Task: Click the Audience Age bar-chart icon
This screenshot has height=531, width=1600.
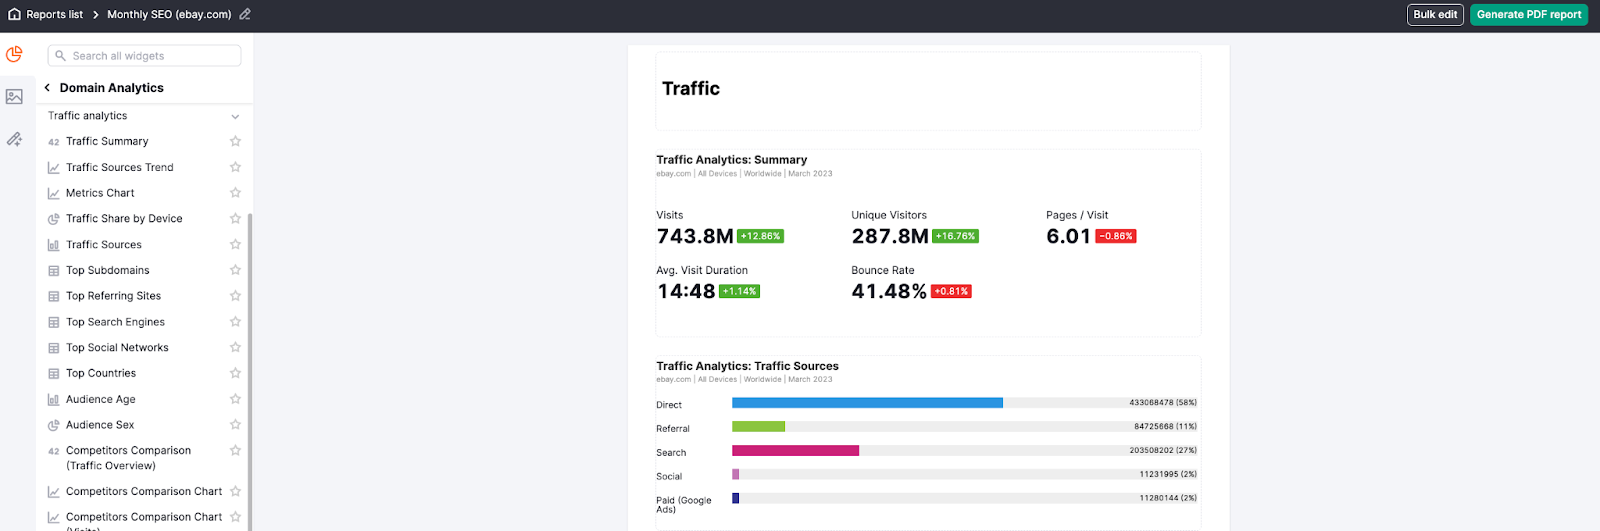Action: pyautogui.click(x=54, y=400)
